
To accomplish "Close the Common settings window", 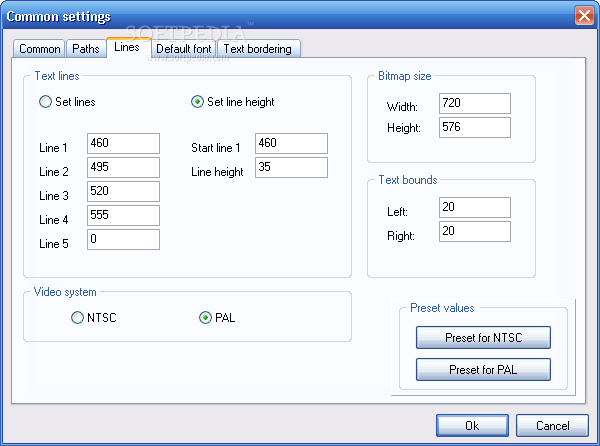I will point(584,16).
